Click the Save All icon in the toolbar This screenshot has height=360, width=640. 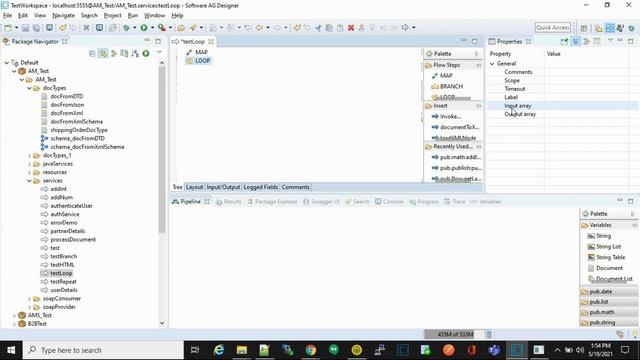pyautogui.click(x=36, y=28)
